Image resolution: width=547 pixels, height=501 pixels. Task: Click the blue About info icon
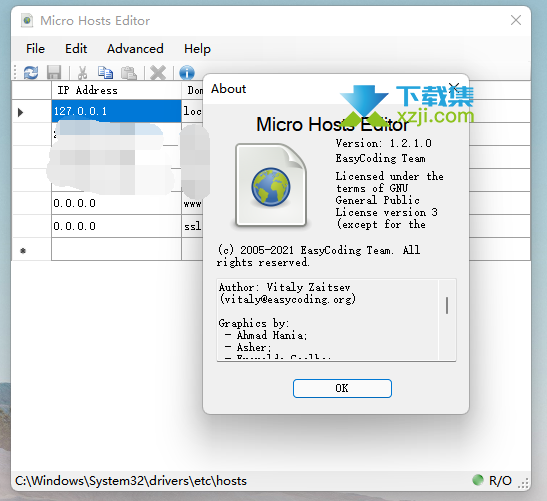tap(187, 73)
